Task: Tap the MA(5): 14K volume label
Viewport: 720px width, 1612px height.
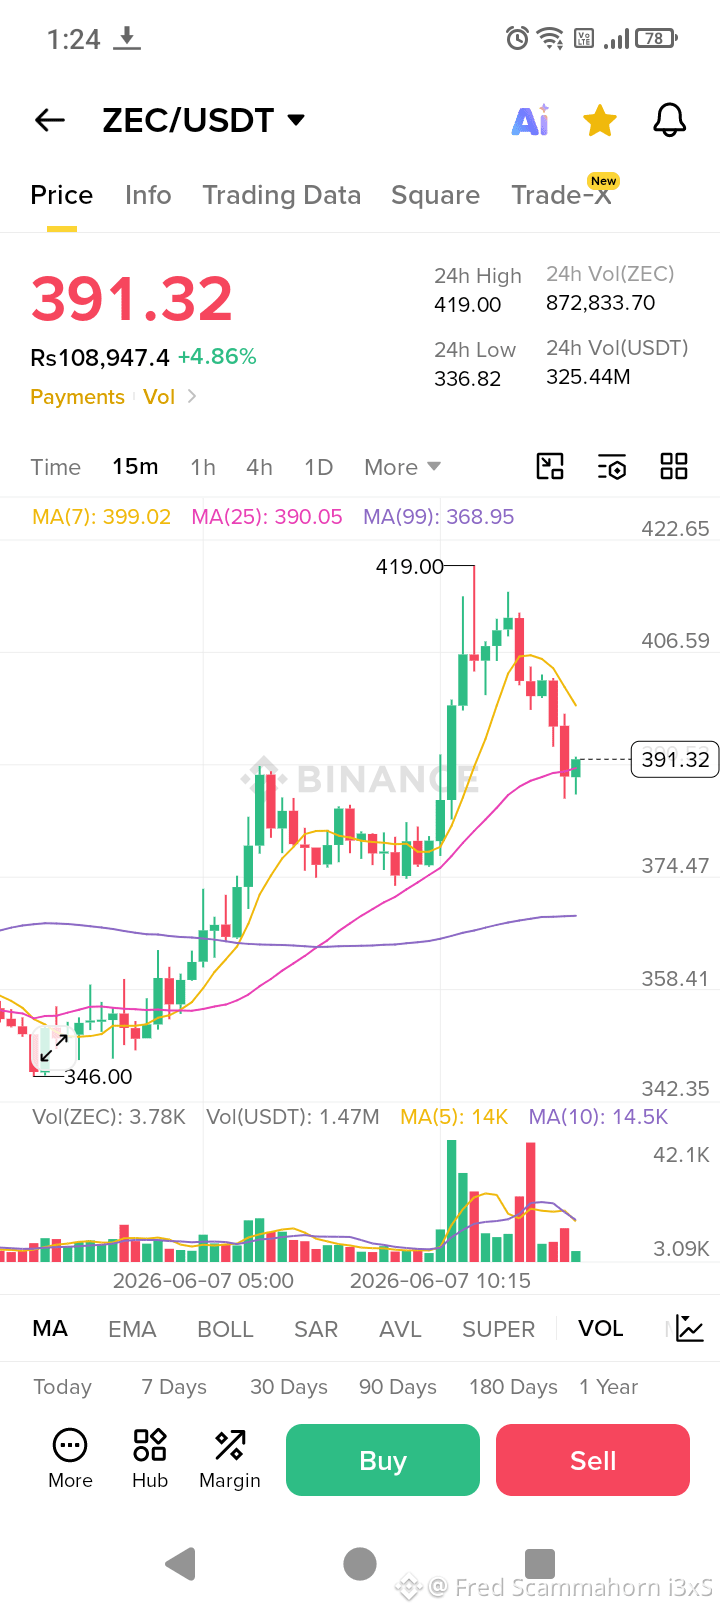Action: [x=454, y=1117]
